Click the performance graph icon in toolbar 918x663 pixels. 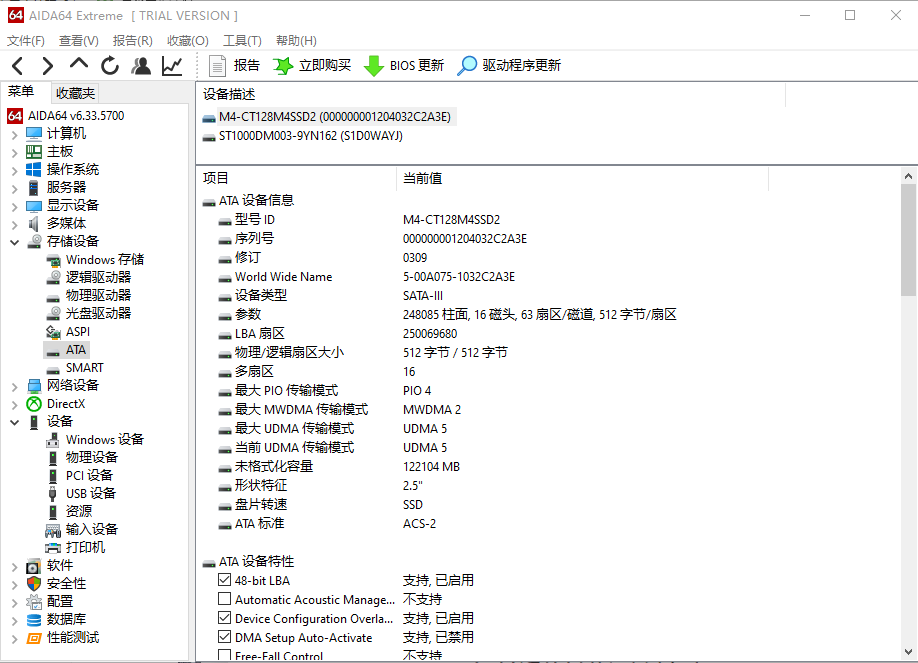170,65
